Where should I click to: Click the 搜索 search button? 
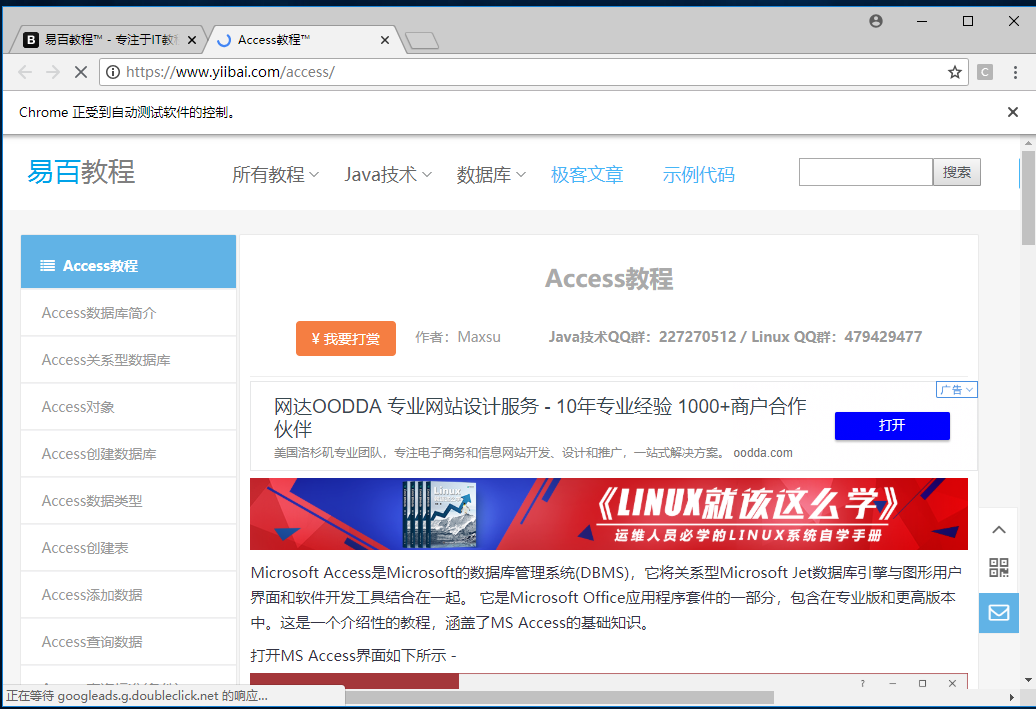(x=956, y=172)
